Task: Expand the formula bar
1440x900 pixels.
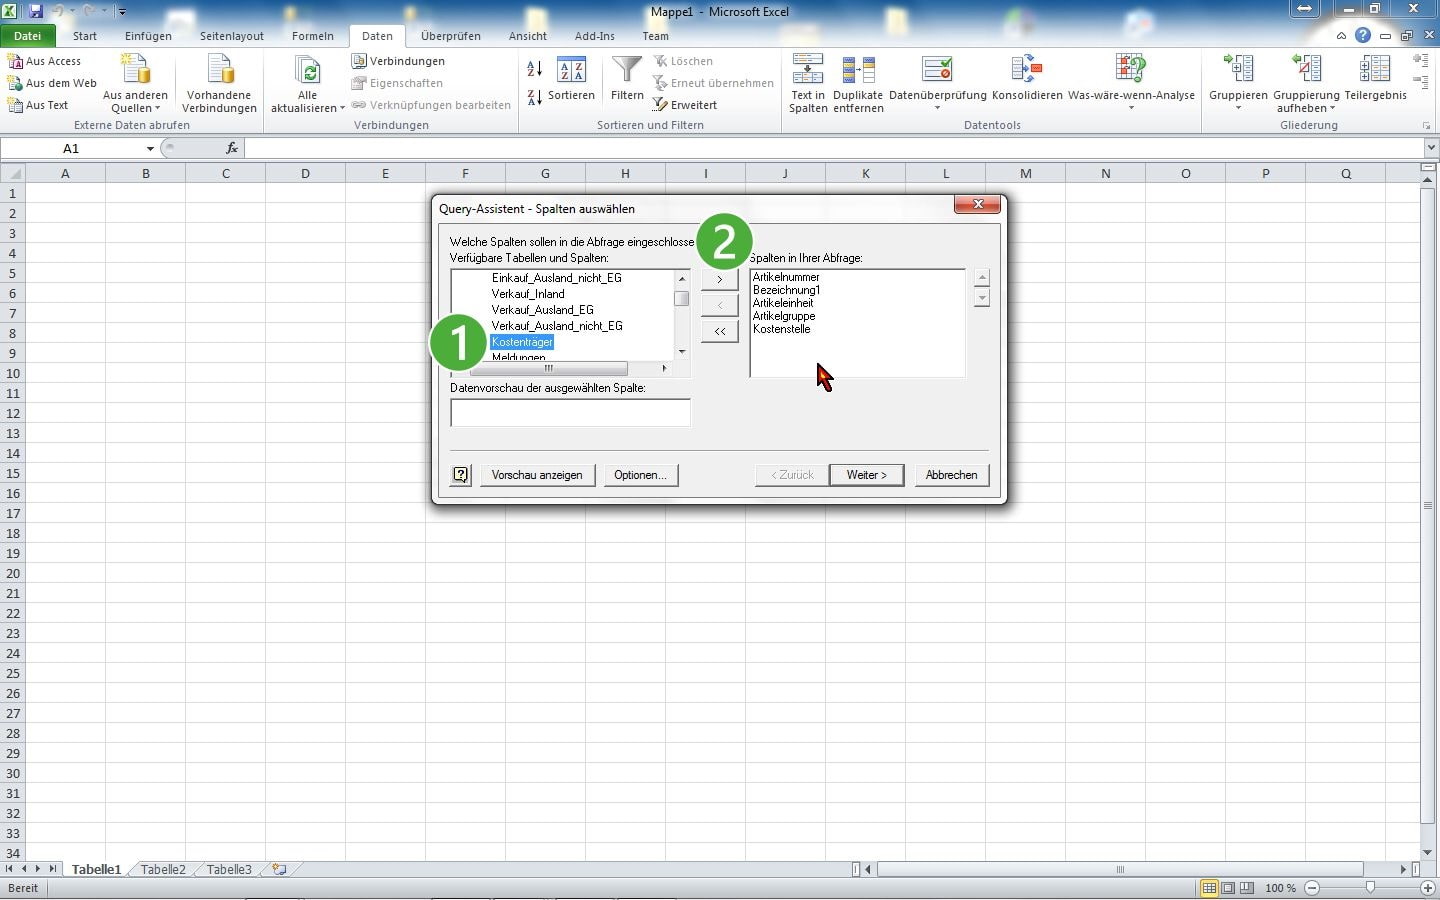Action: [1431, 148]
